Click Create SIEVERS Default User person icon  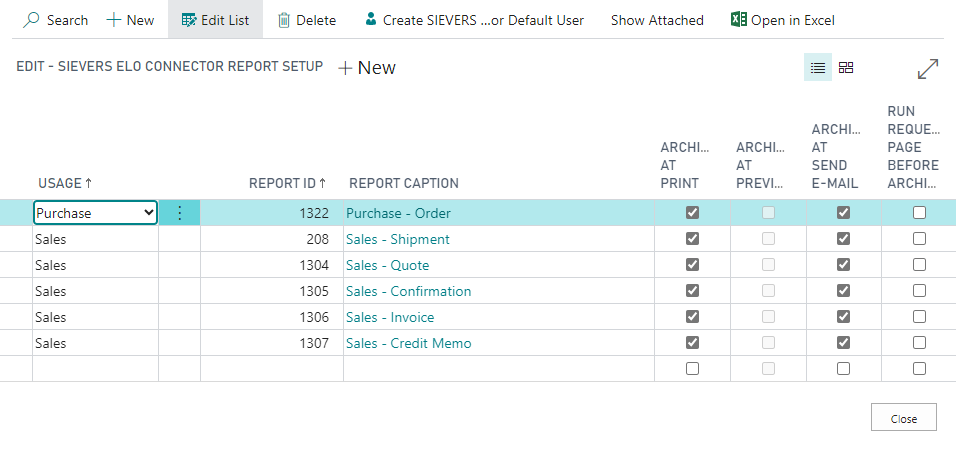(x=371, y=20)
